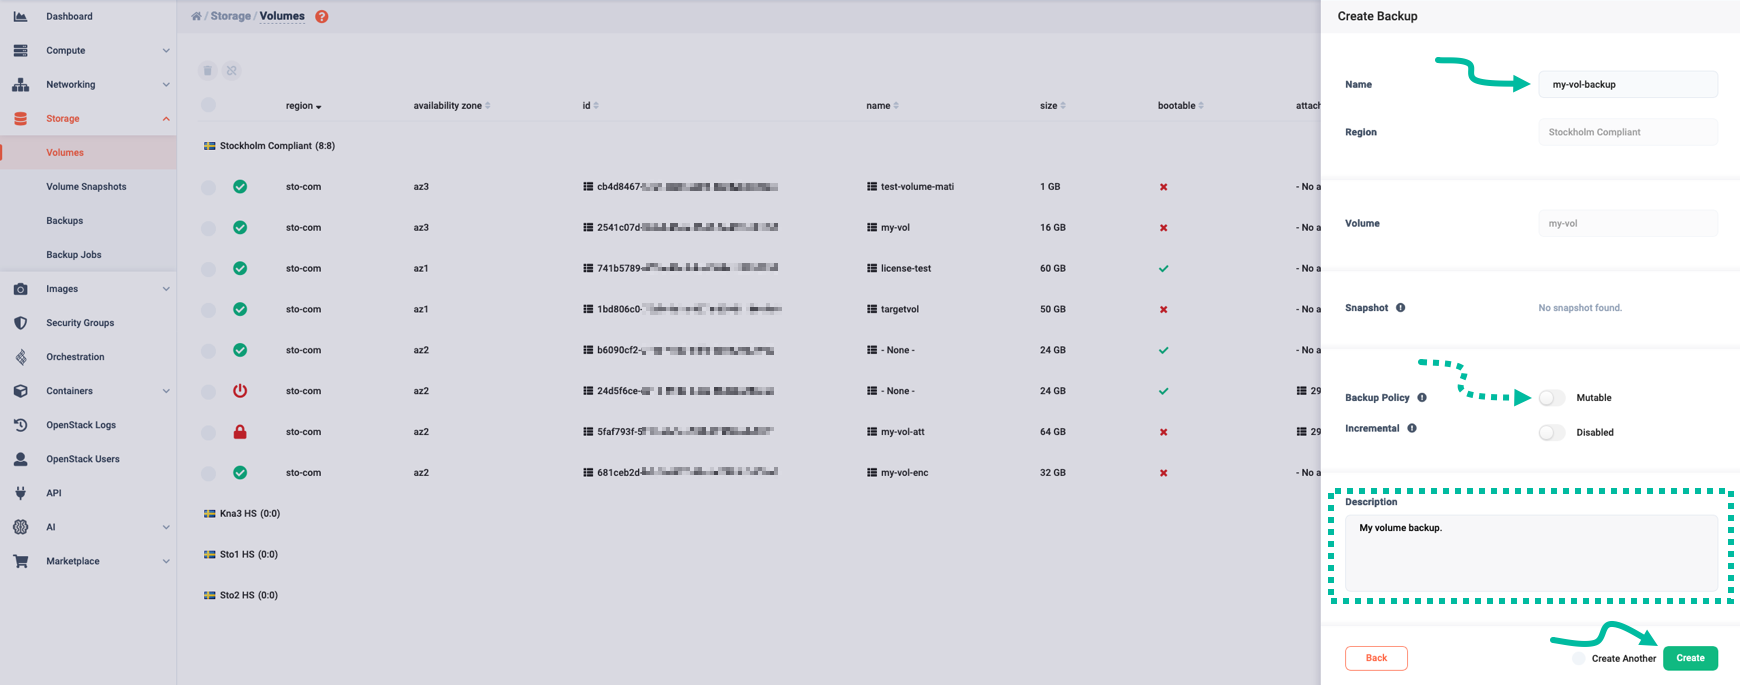
Task: Click the Orchestration icon in sidebar
Action: point(20,357)
